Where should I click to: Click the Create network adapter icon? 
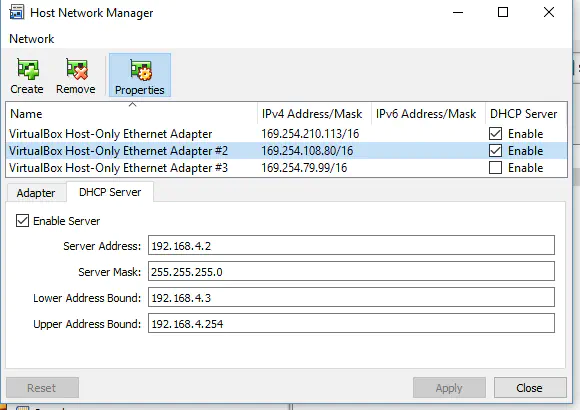click(27, 69)
